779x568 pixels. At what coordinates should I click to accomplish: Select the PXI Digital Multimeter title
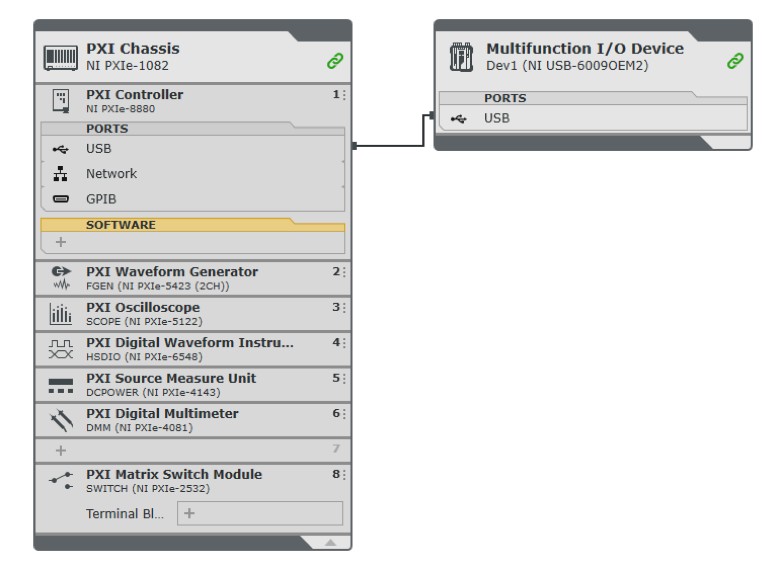tap(162, 414)
